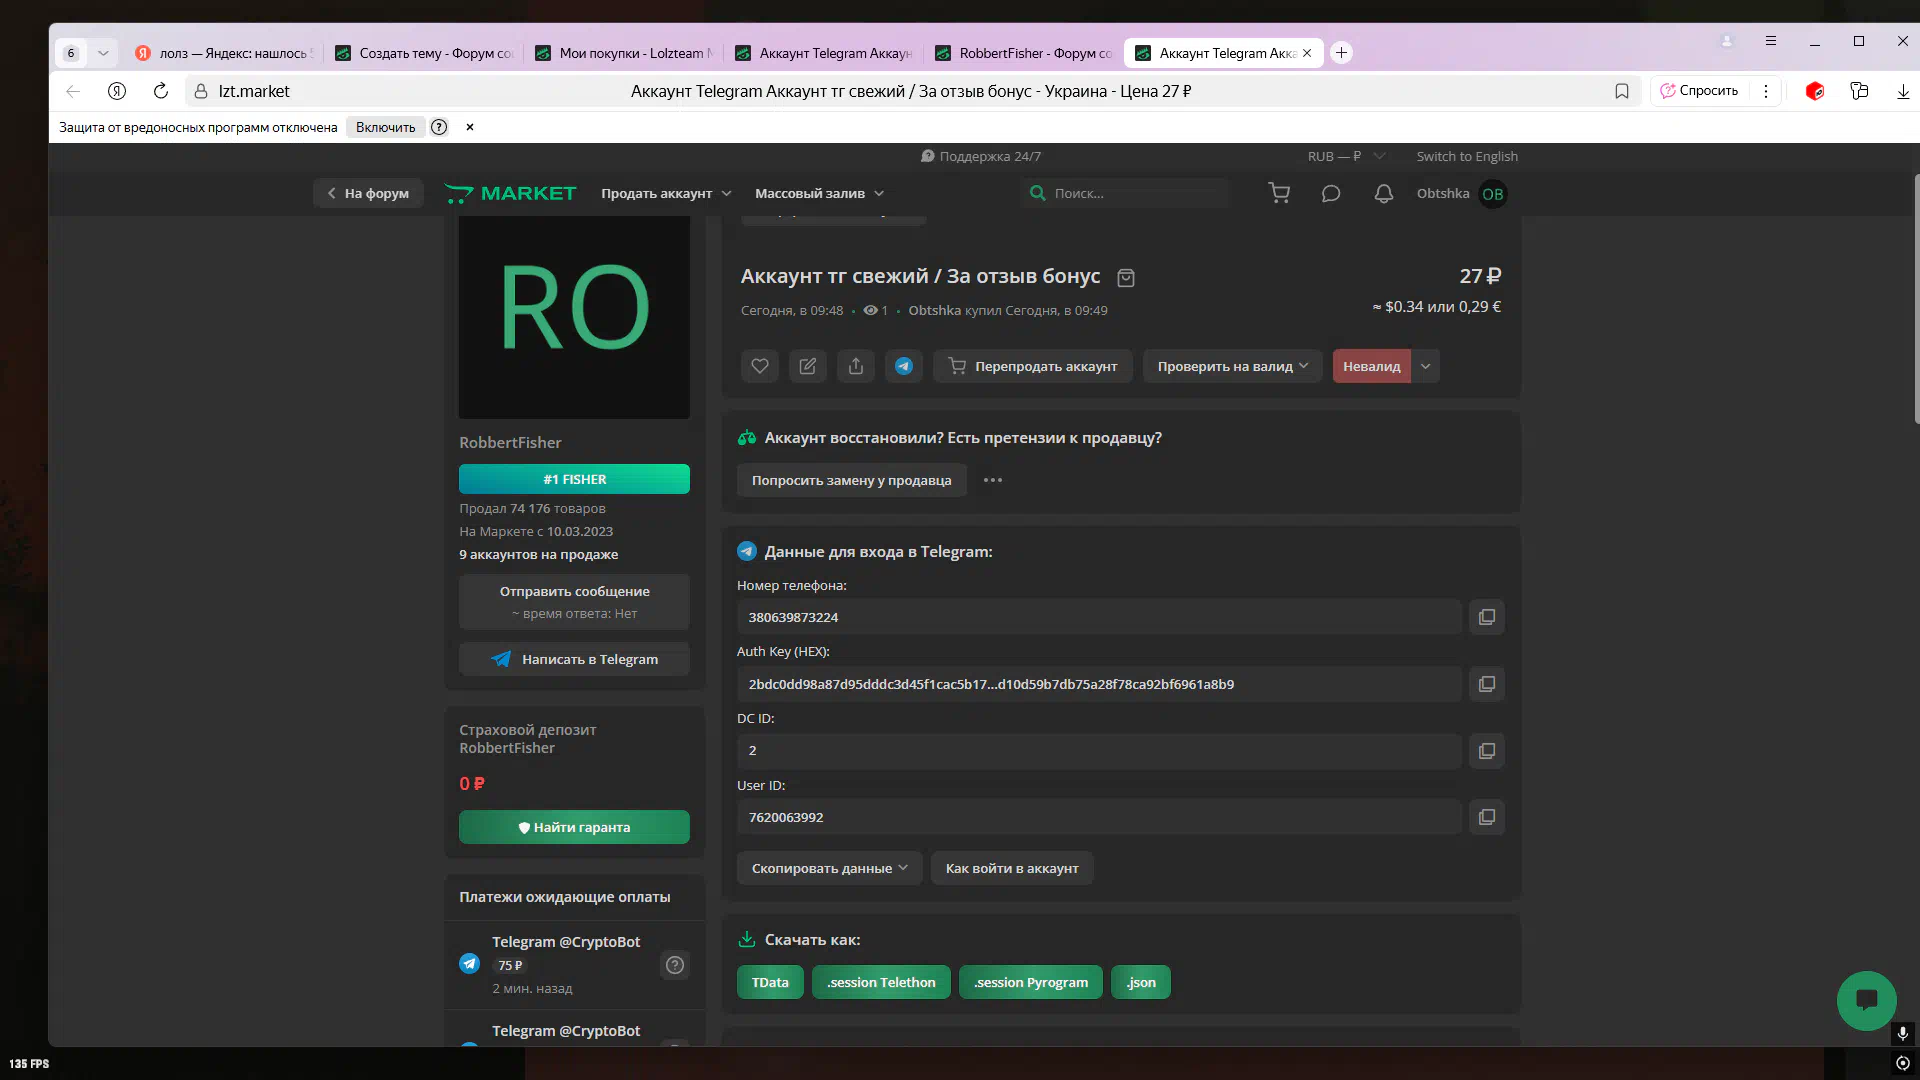1920x1080 pixels.
Task: Click the MARKET logo
Action: click(510, 193)
